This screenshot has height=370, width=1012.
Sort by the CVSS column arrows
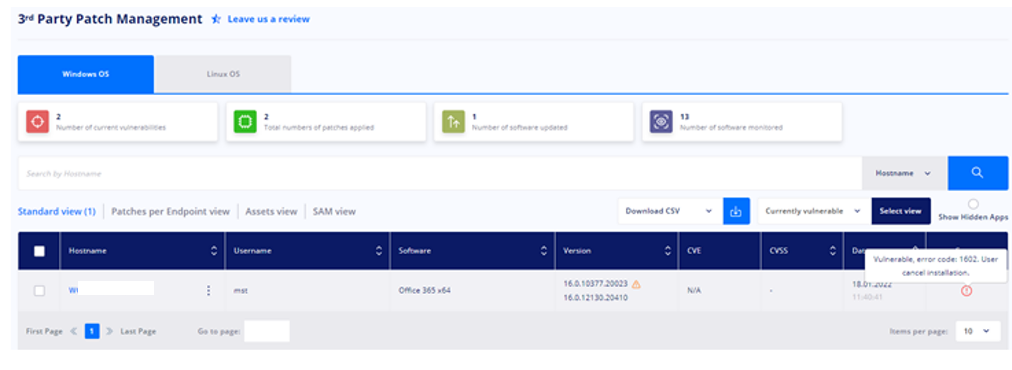[833, 251]
